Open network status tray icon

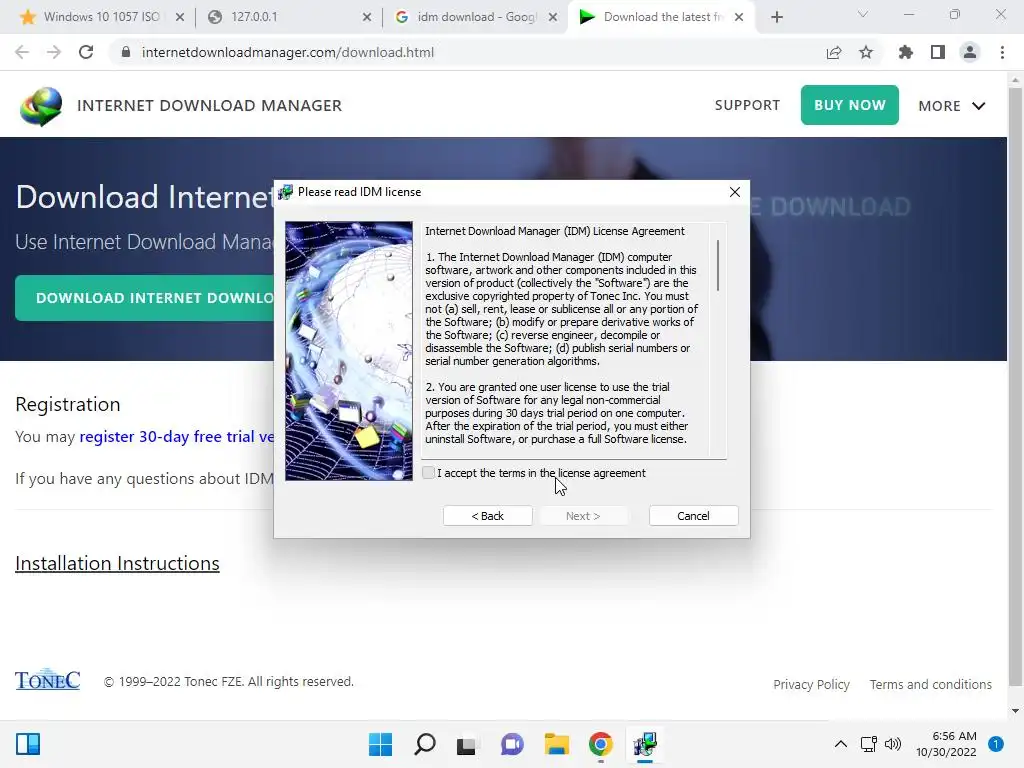pyautogui.click(x=869, y=744)
